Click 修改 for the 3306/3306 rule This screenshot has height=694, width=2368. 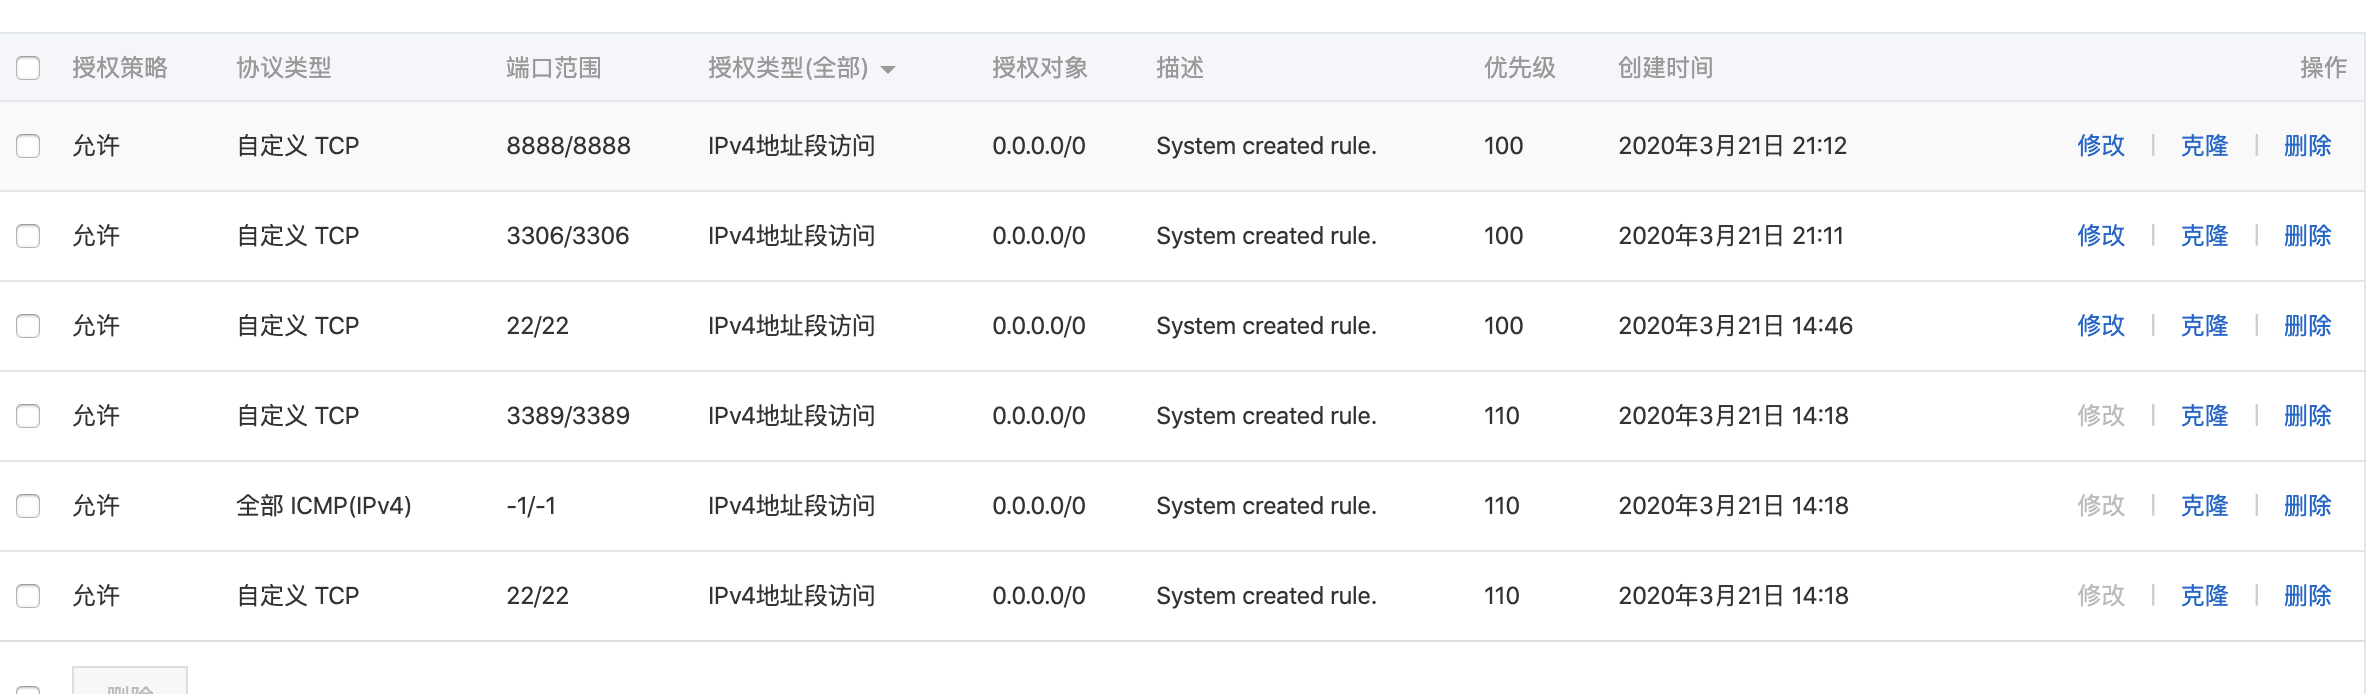pos(2100,236)
